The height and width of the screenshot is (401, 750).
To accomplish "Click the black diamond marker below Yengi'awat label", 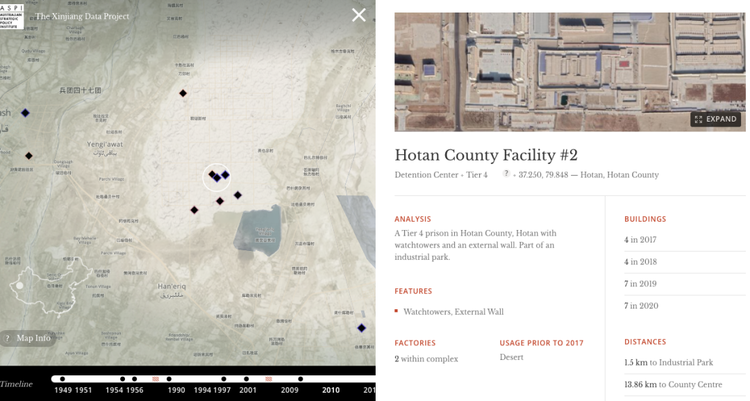I will [29, 156].
